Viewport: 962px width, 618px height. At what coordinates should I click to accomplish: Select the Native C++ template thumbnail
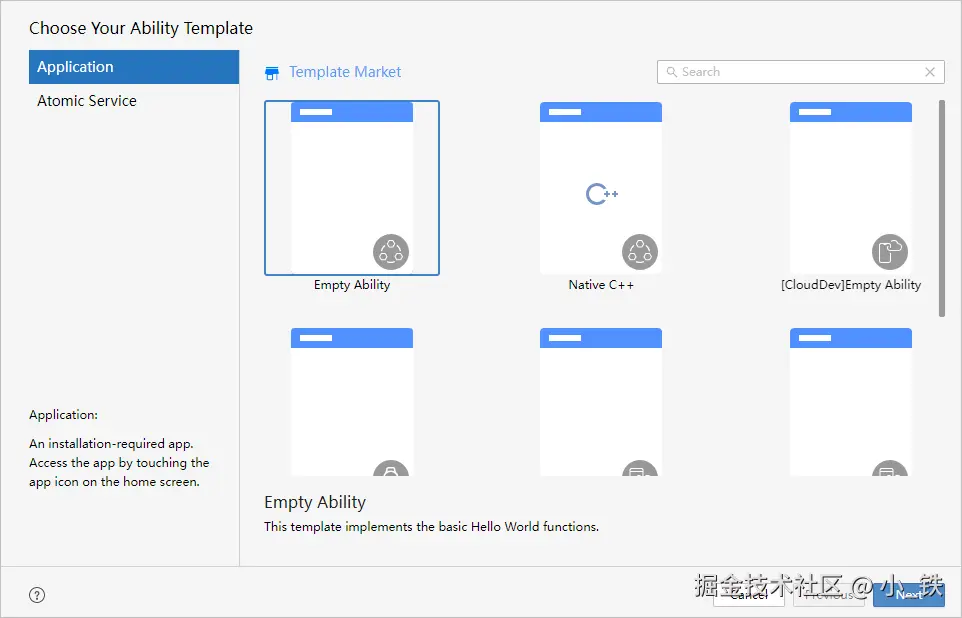tap(601, 188)
